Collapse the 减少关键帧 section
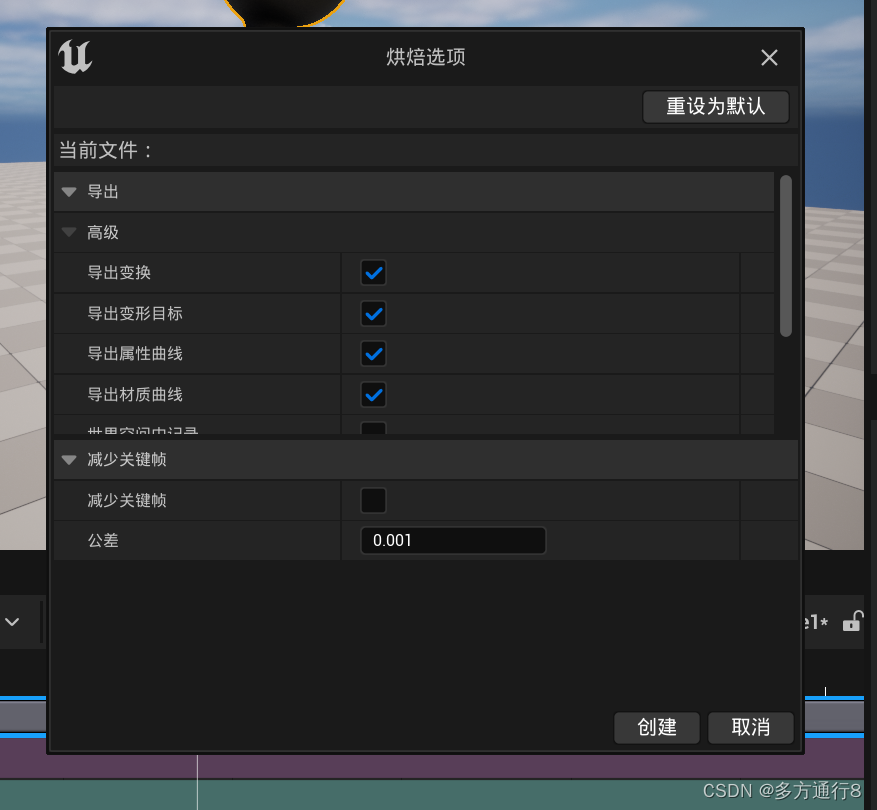The width and height of the screenshot is (877, 810). (68, 459)
